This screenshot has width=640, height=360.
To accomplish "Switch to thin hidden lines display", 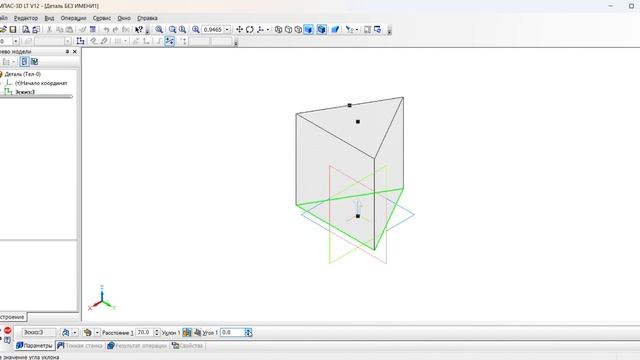I will (x=298, y=29).
